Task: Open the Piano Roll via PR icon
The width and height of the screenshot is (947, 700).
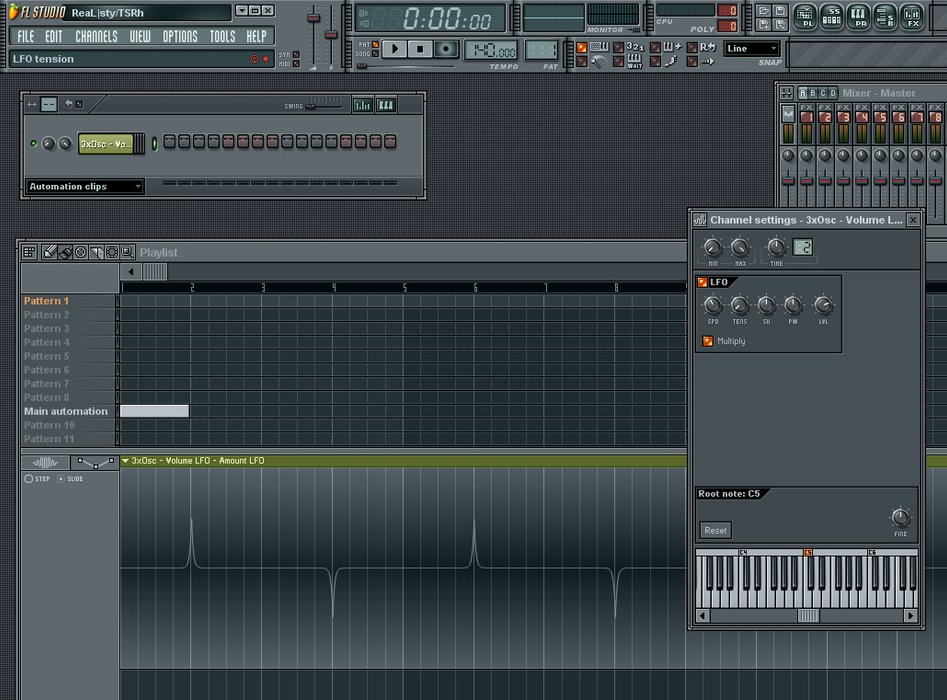Action: click(858, 16)
